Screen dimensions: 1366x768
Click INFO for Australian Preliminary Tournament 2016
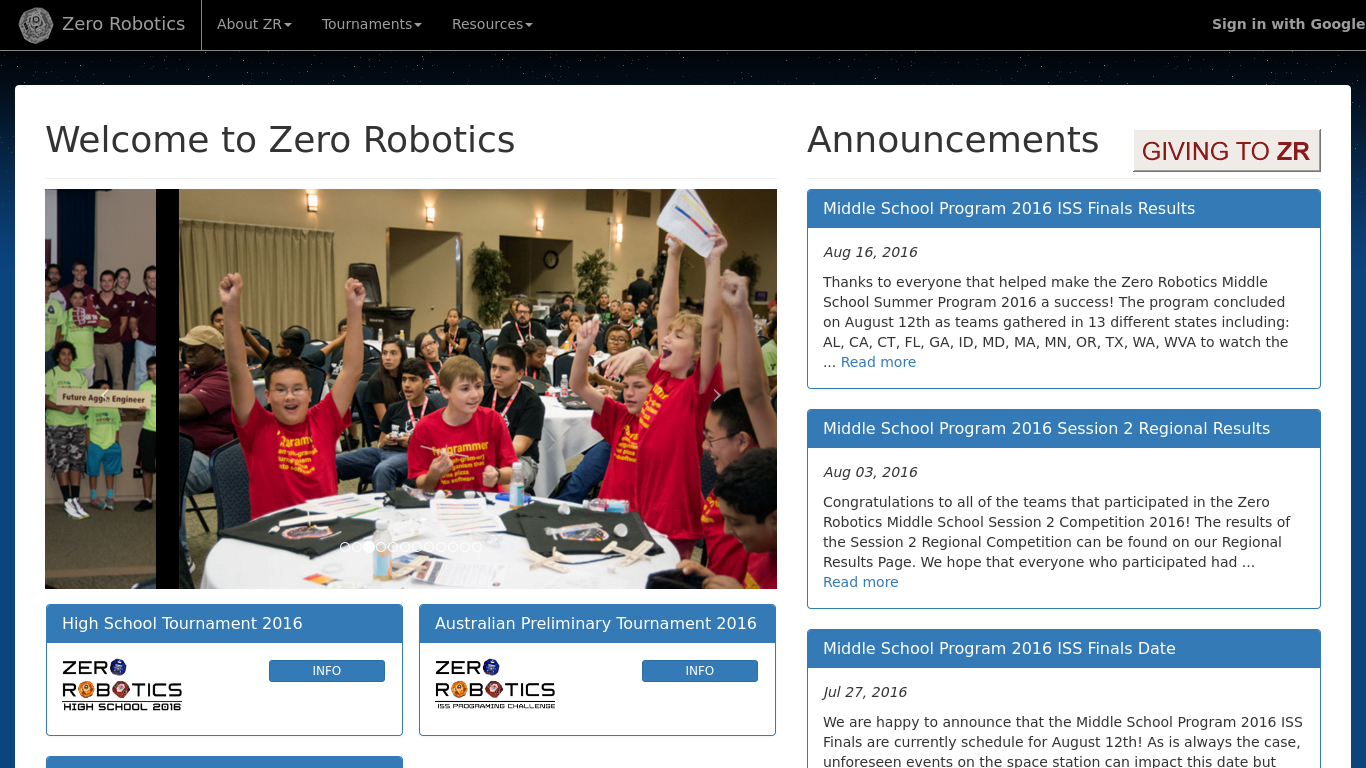coord(699,670)
